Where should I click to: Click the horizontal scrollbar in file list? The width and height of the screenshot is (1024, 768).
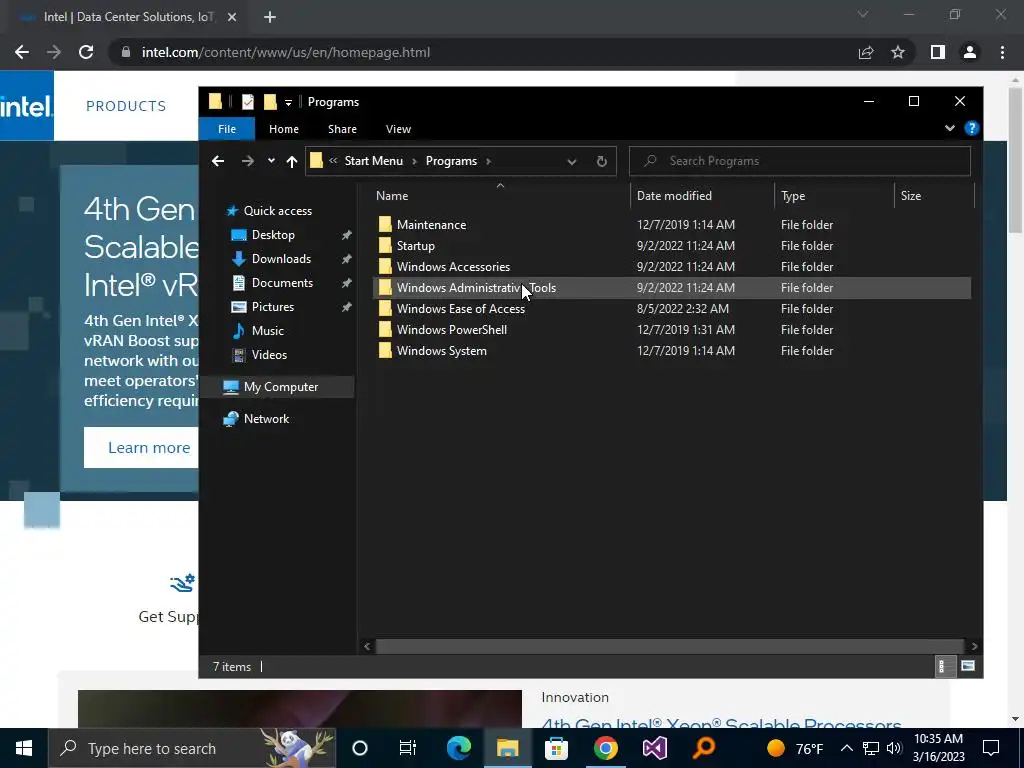point(670,646)
